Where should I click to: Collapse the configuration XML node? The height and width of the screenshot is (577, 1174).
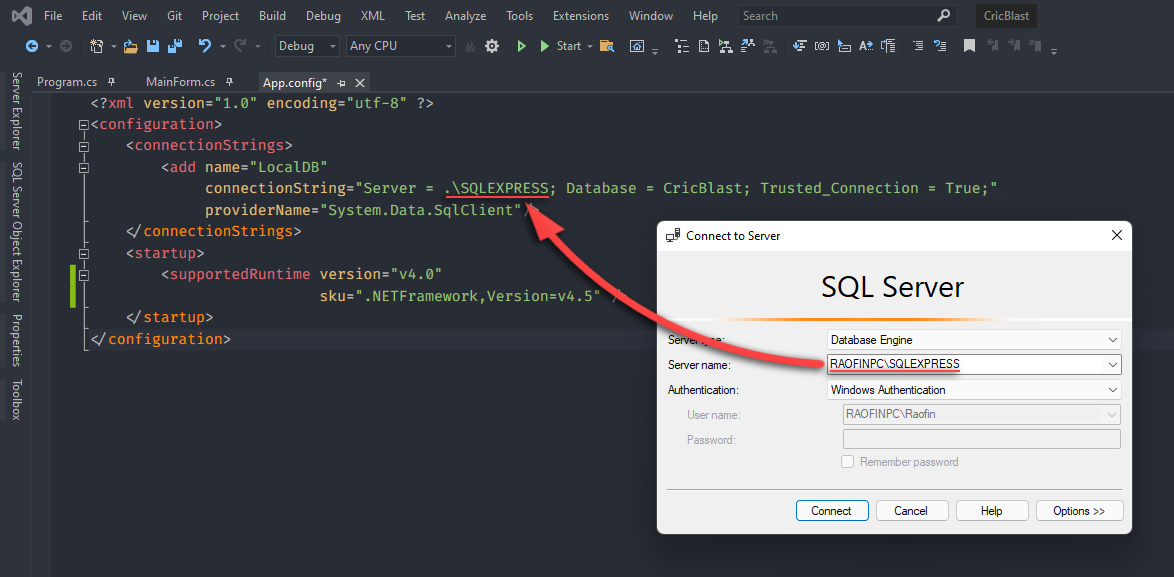click(84, 124)
